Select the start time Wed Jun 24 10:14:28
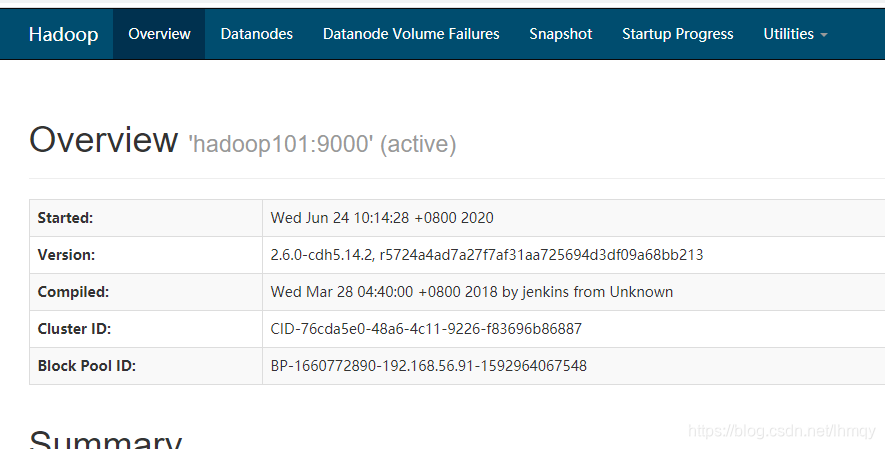Image resolution: width=885 pixels, height=449 pixels. point(382,218)
